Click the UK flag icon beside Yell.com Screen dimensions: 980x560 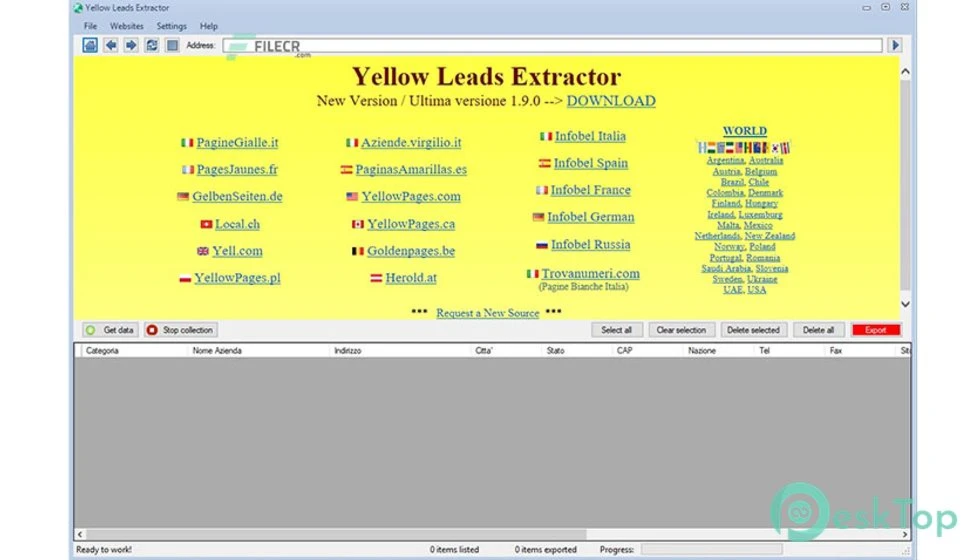[202, 251]
